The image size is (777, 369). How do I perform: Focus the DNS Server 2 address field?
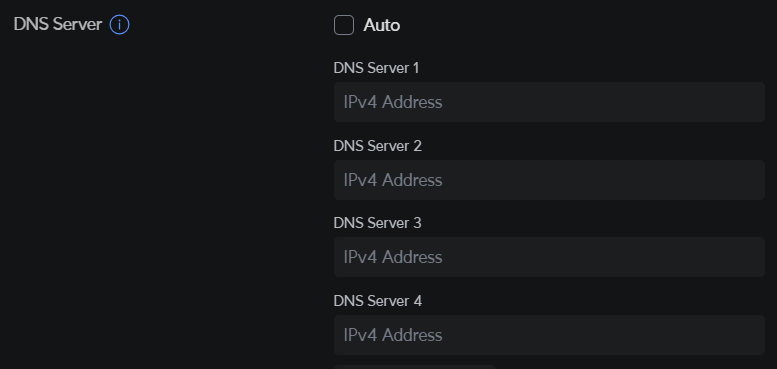[x=549, y=180]
